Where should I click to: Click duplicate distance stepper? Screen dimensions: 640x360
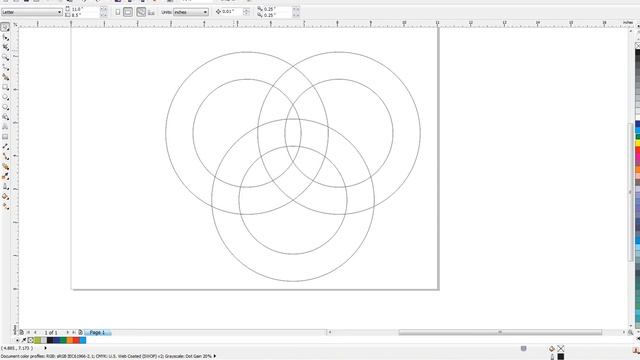coord(296,12)
